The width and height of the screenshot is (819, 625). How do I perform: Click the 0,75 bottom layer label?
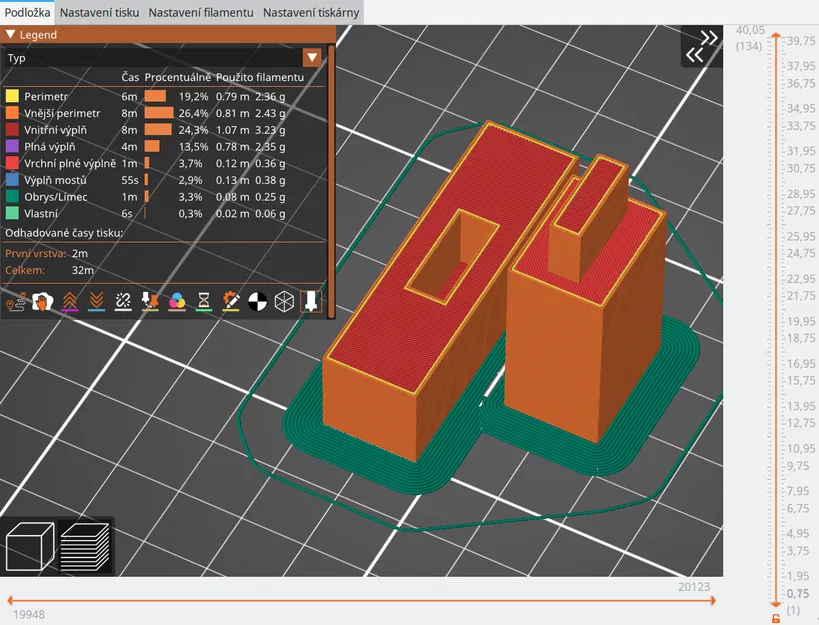pos(798,594)
